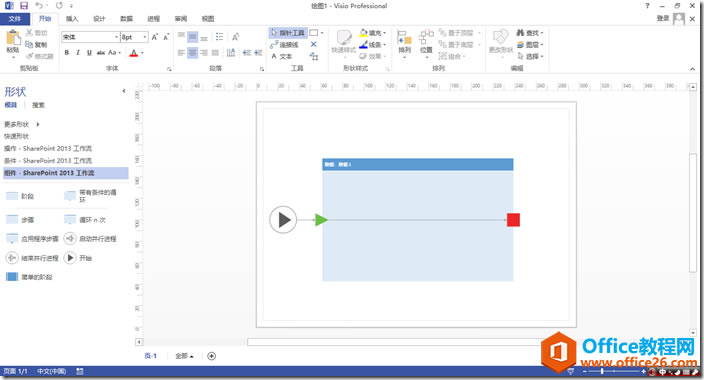This screenshot has height=380, width=704.
Task: Switch to the 数据 (Data) tab
Action: coord(127,18)
